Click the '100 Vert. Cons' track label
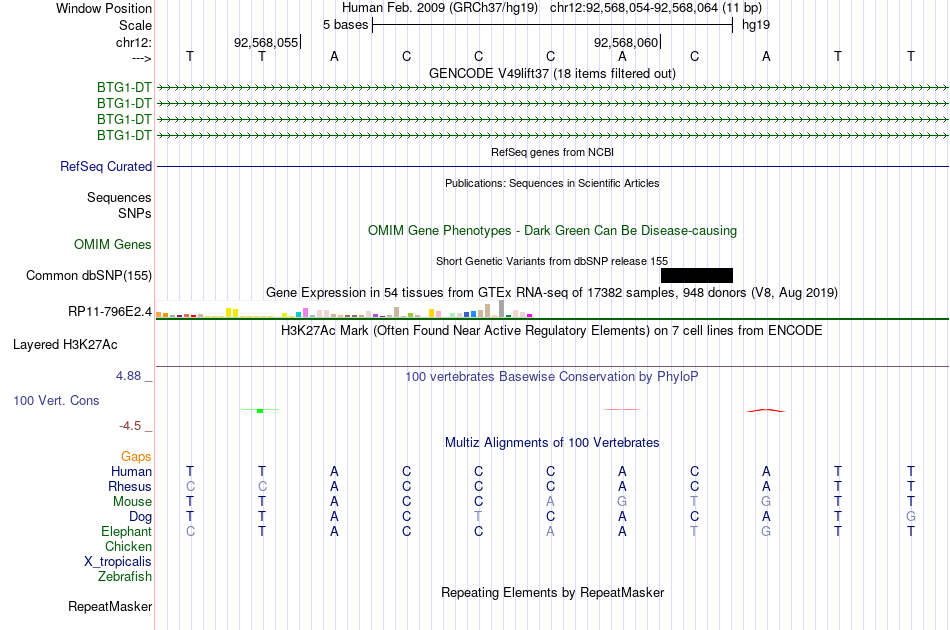The height and width of the screenshot is (630, 950). (x=56, y=400)
